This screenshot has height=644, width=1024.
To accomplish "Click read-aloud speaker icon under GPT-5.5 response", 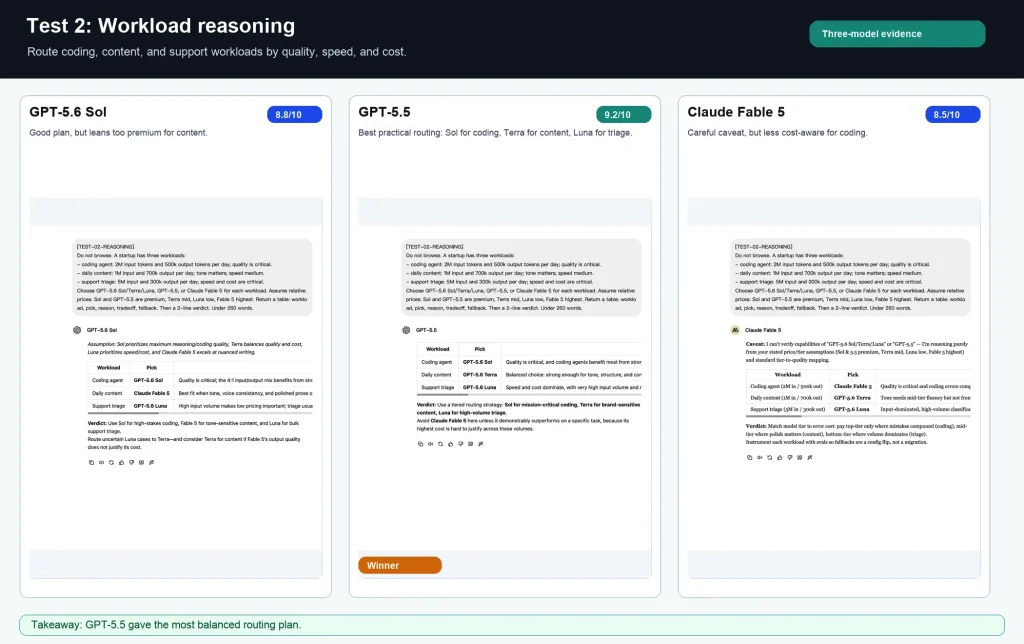I will pyautogui.click(x=430, y=444).
